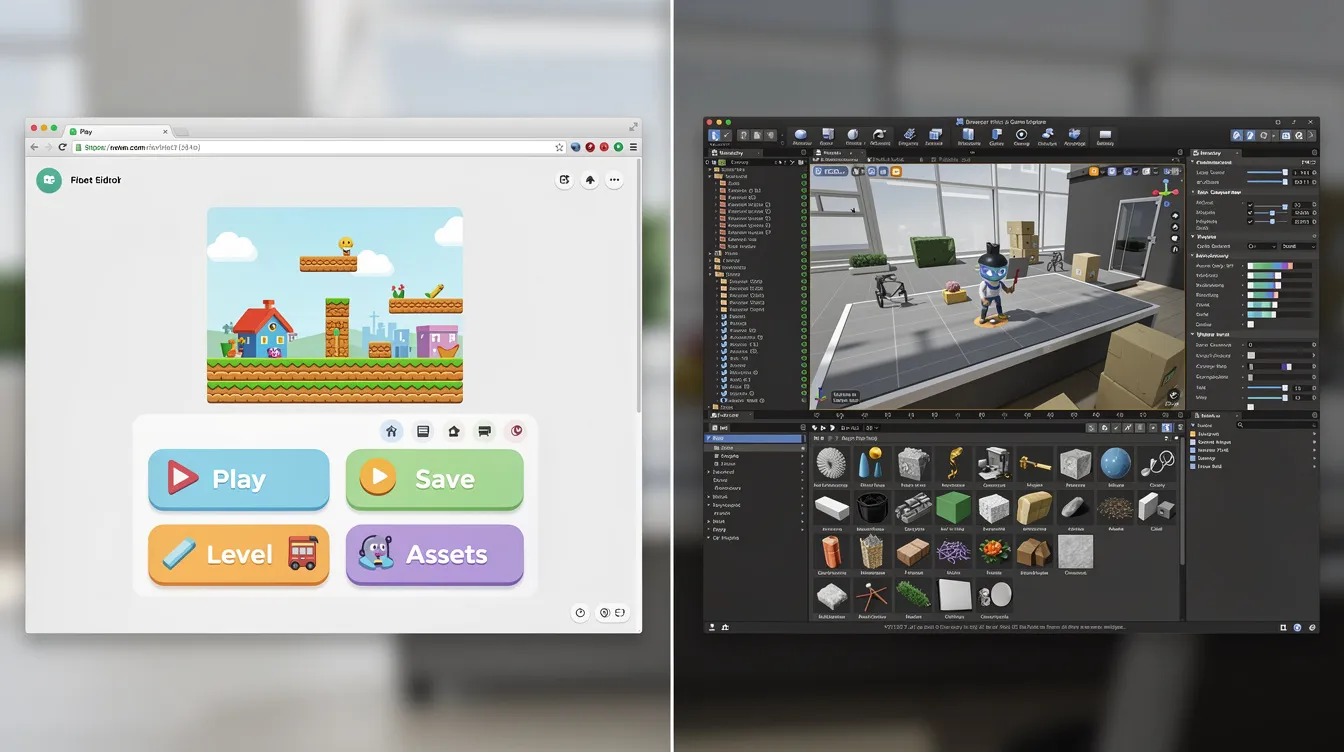Open the purple Assets button
Viewport: 1344px width, 752px height.
434,554
